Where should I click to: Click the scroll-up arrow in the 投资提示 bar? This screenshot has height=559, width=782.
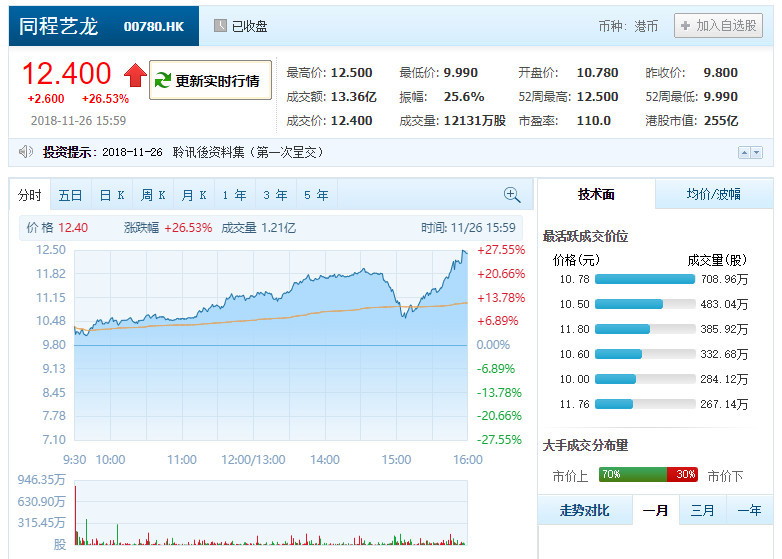[x=744, y=153]
